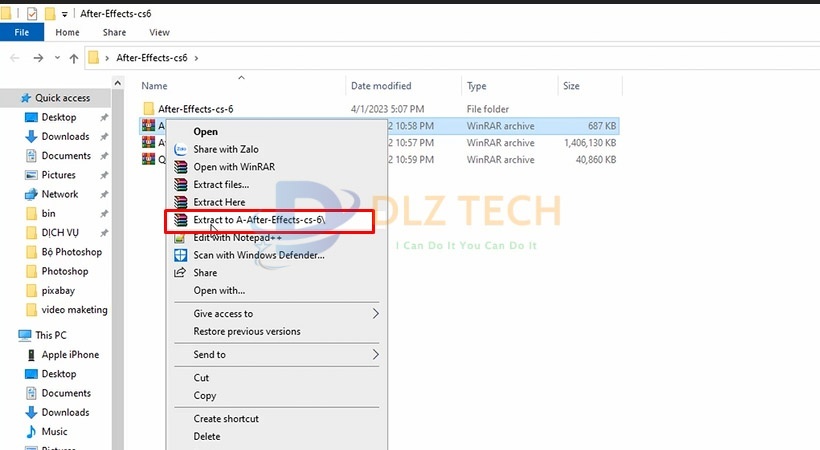Click the Notepad++ icon in context menu
The height and width of the screenshot is (450, 820).
pos(179,239)
